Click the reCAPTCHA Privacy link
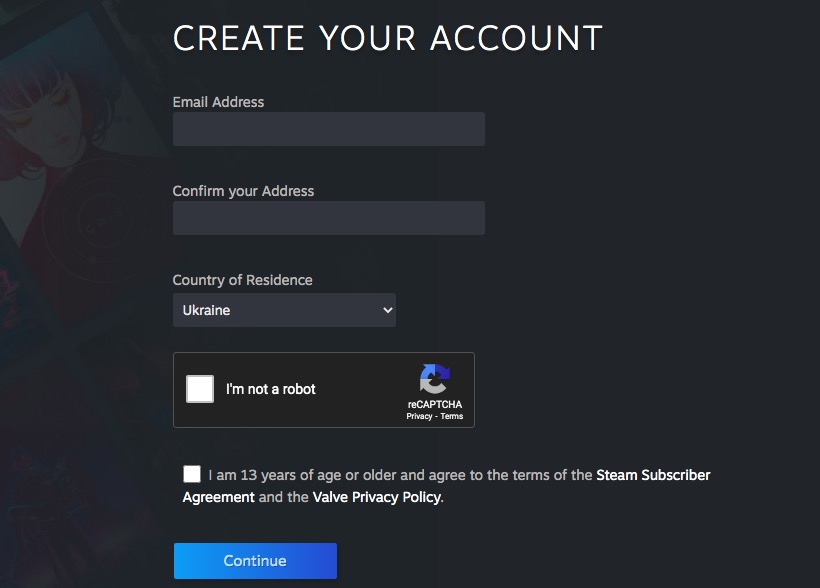The height and width of the screenshot is (588, 820). (421, 416)
